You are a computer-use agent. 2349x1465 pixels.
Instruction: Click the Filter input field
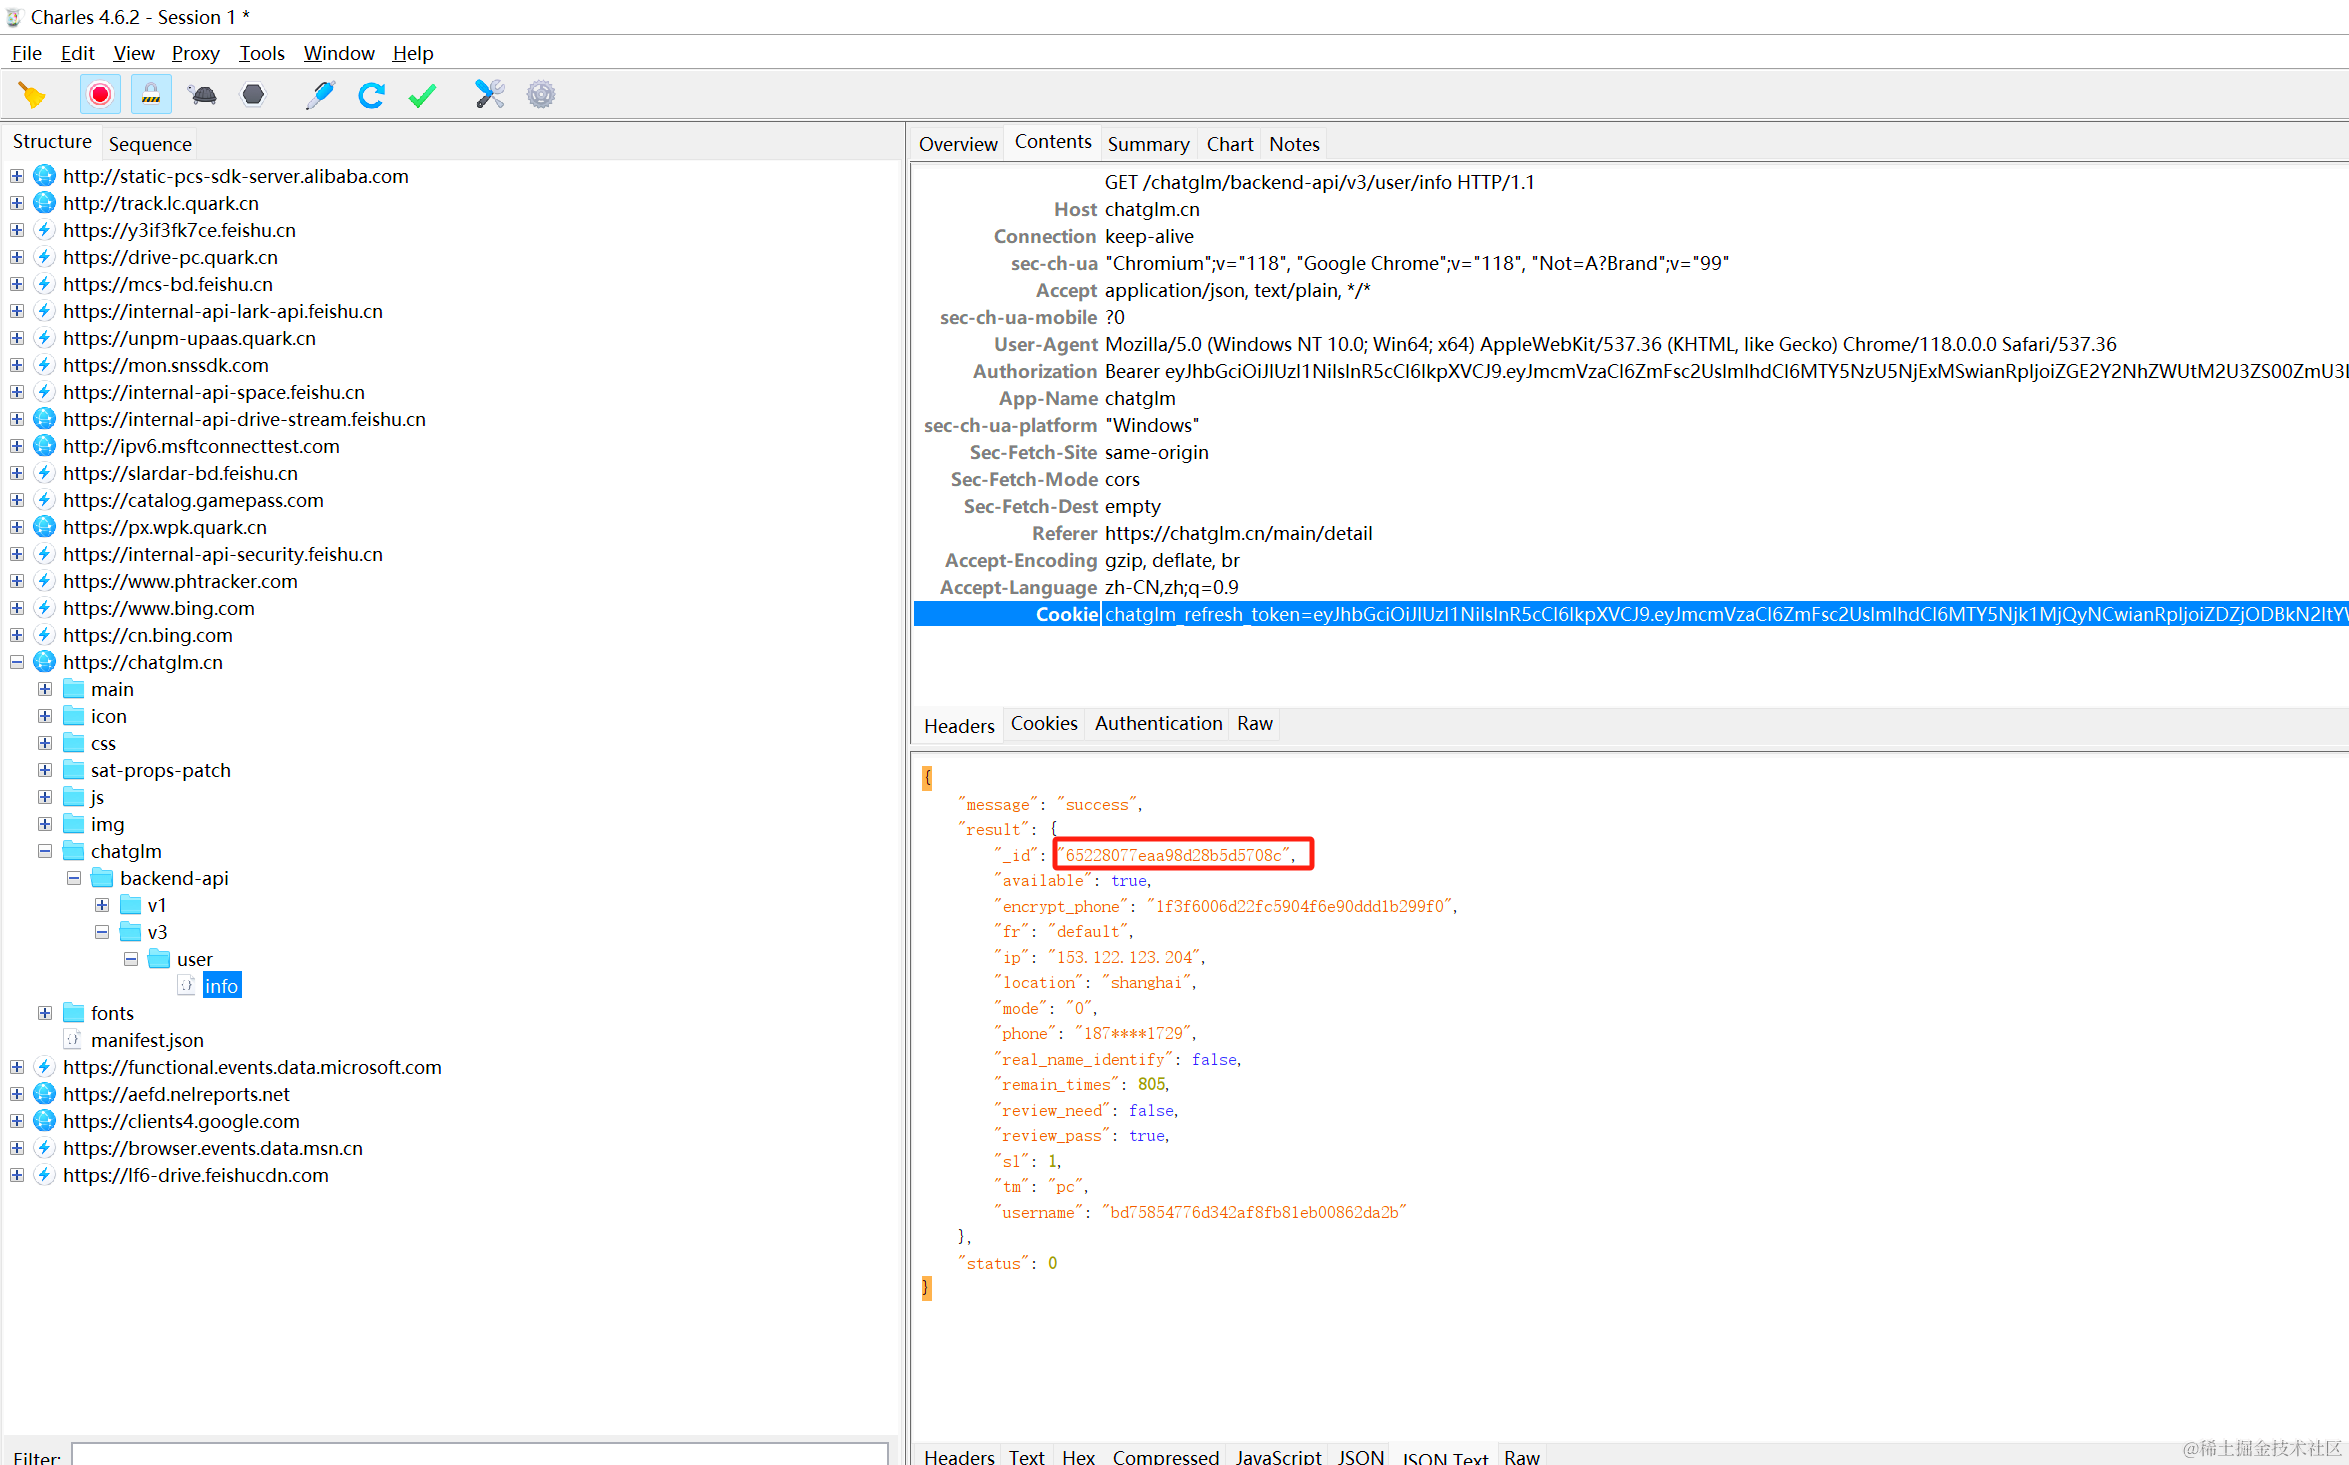480,1455
